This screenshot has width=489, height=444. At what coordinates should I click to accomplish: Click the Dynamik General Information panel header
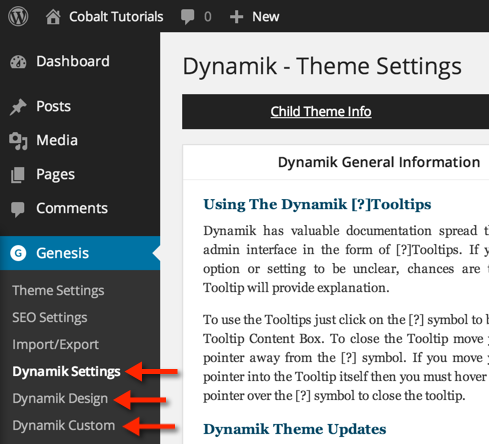pos(379,162)
